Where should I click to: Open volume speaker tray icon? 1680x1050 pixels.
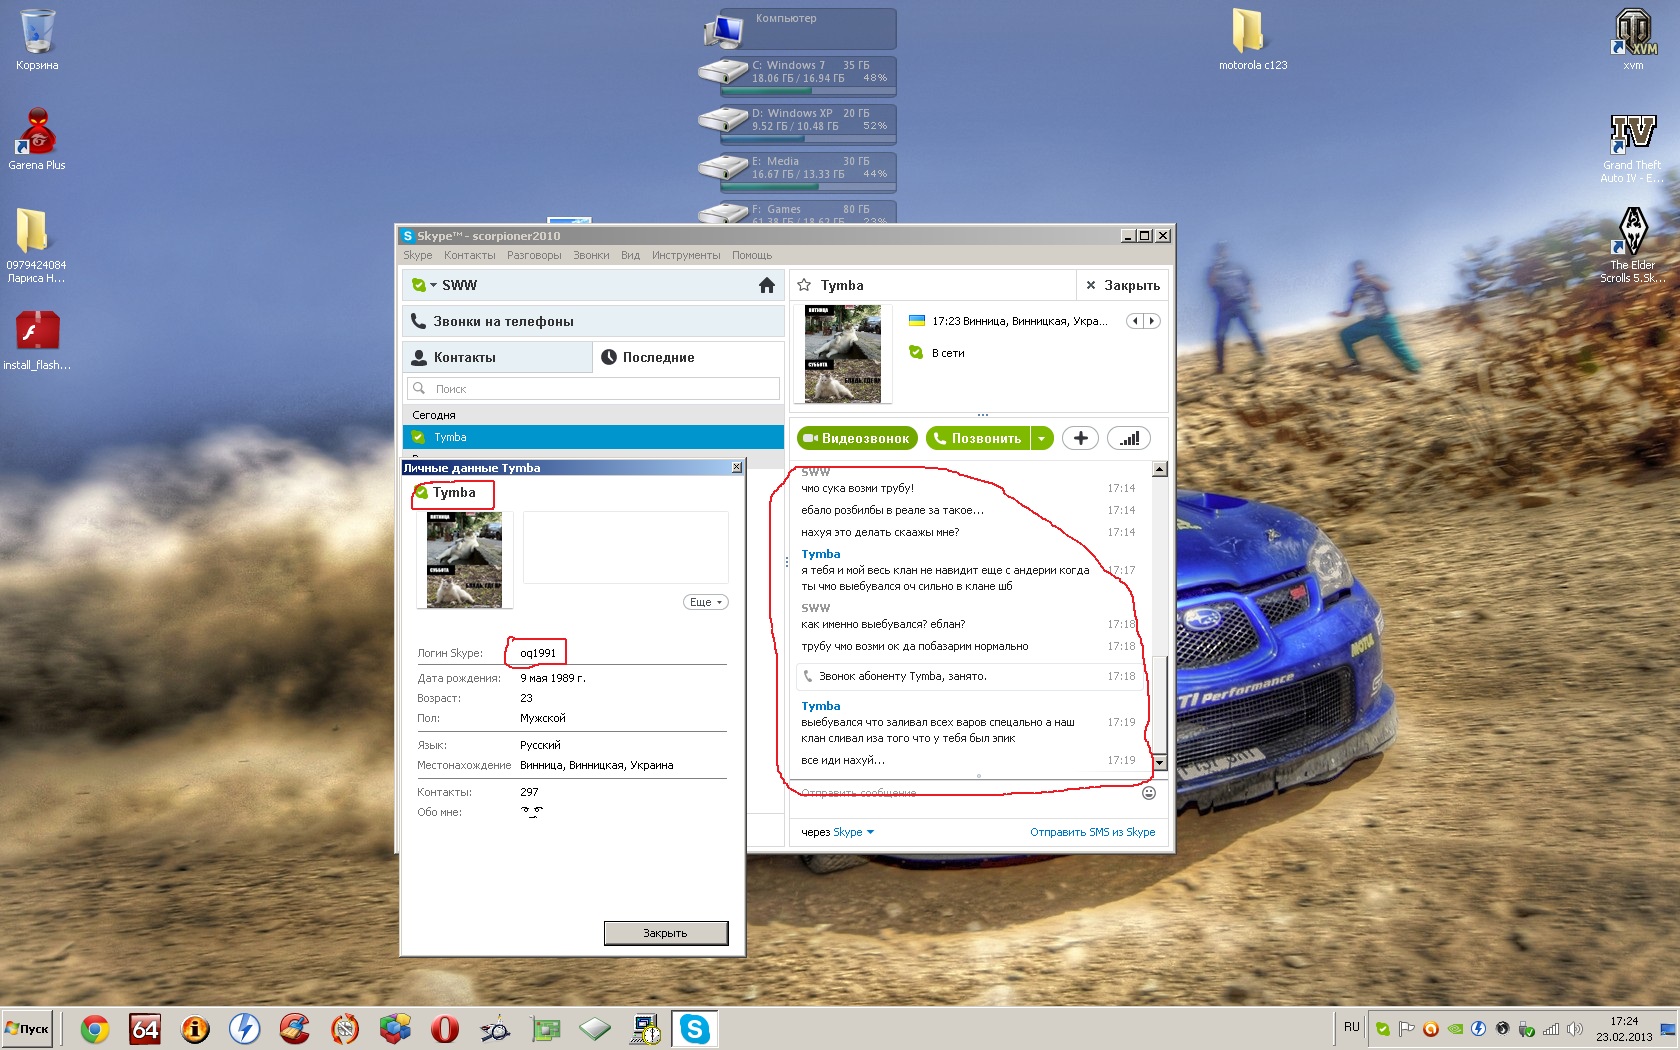point(1575,1028)
